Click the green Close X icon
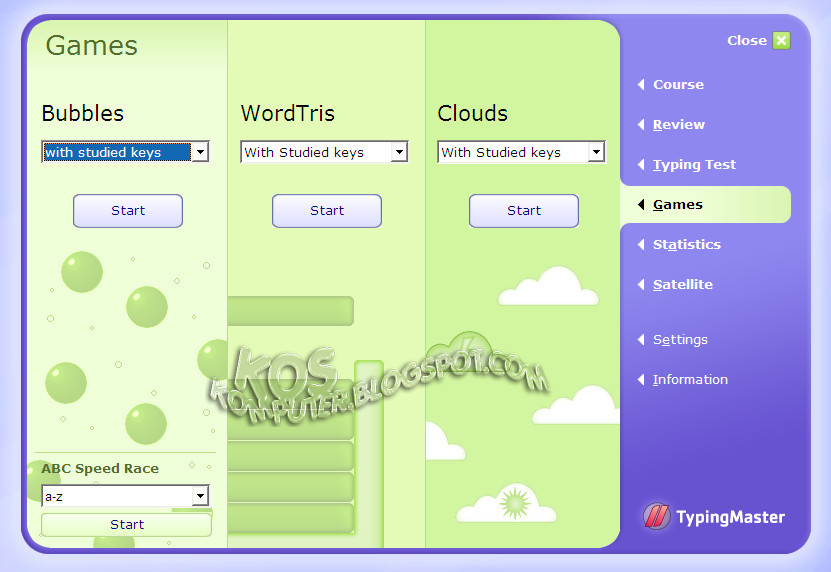 pyautogui.click(x=781, y=40)
